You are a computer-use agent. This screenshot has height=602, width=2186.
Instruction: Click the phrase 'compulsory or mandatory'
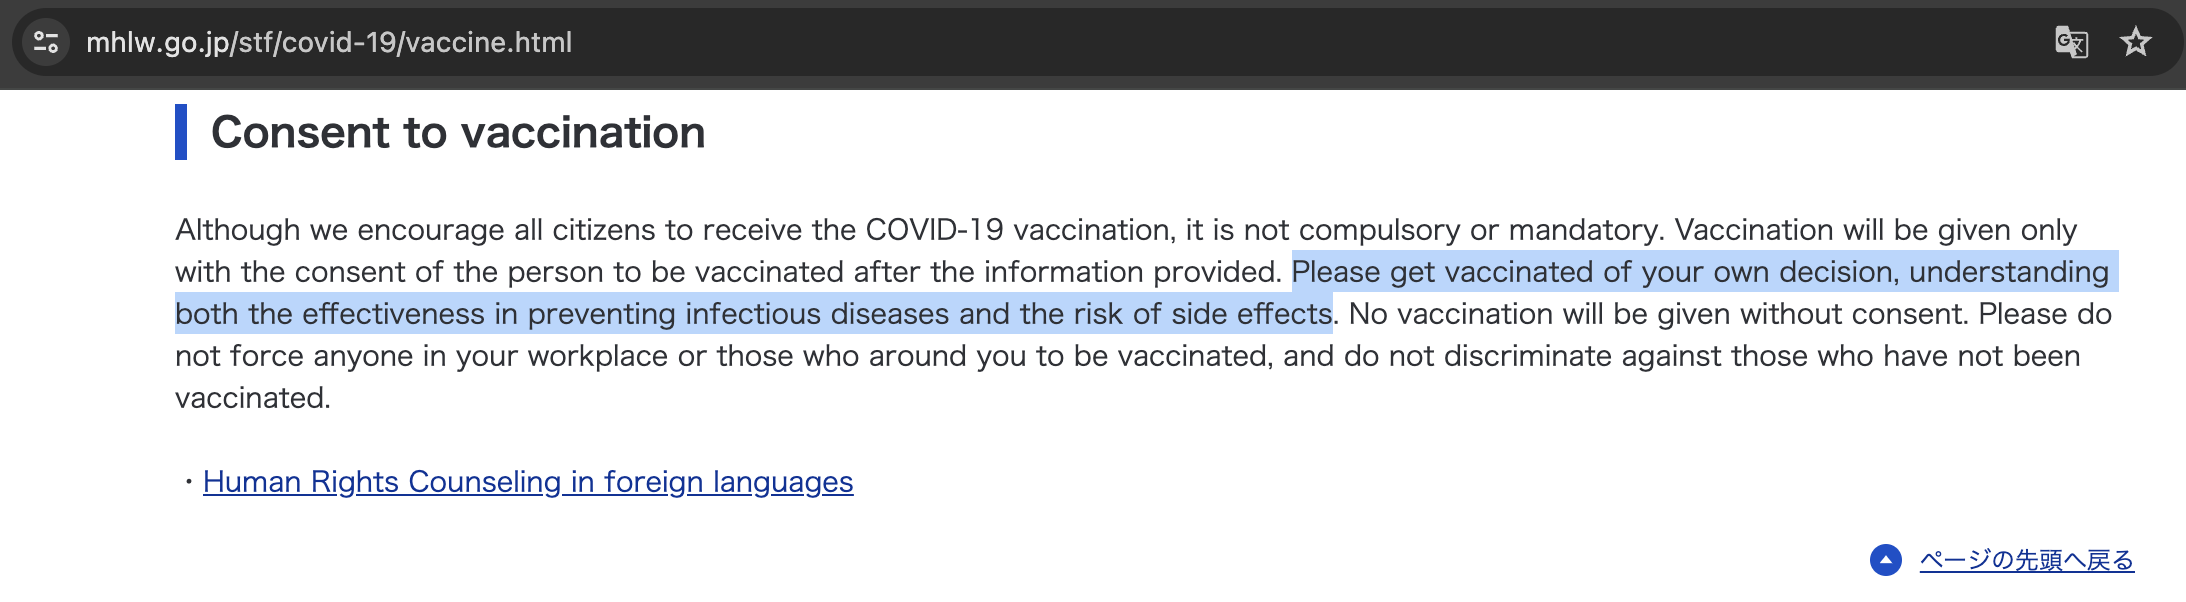click(x=1480, y=230)
